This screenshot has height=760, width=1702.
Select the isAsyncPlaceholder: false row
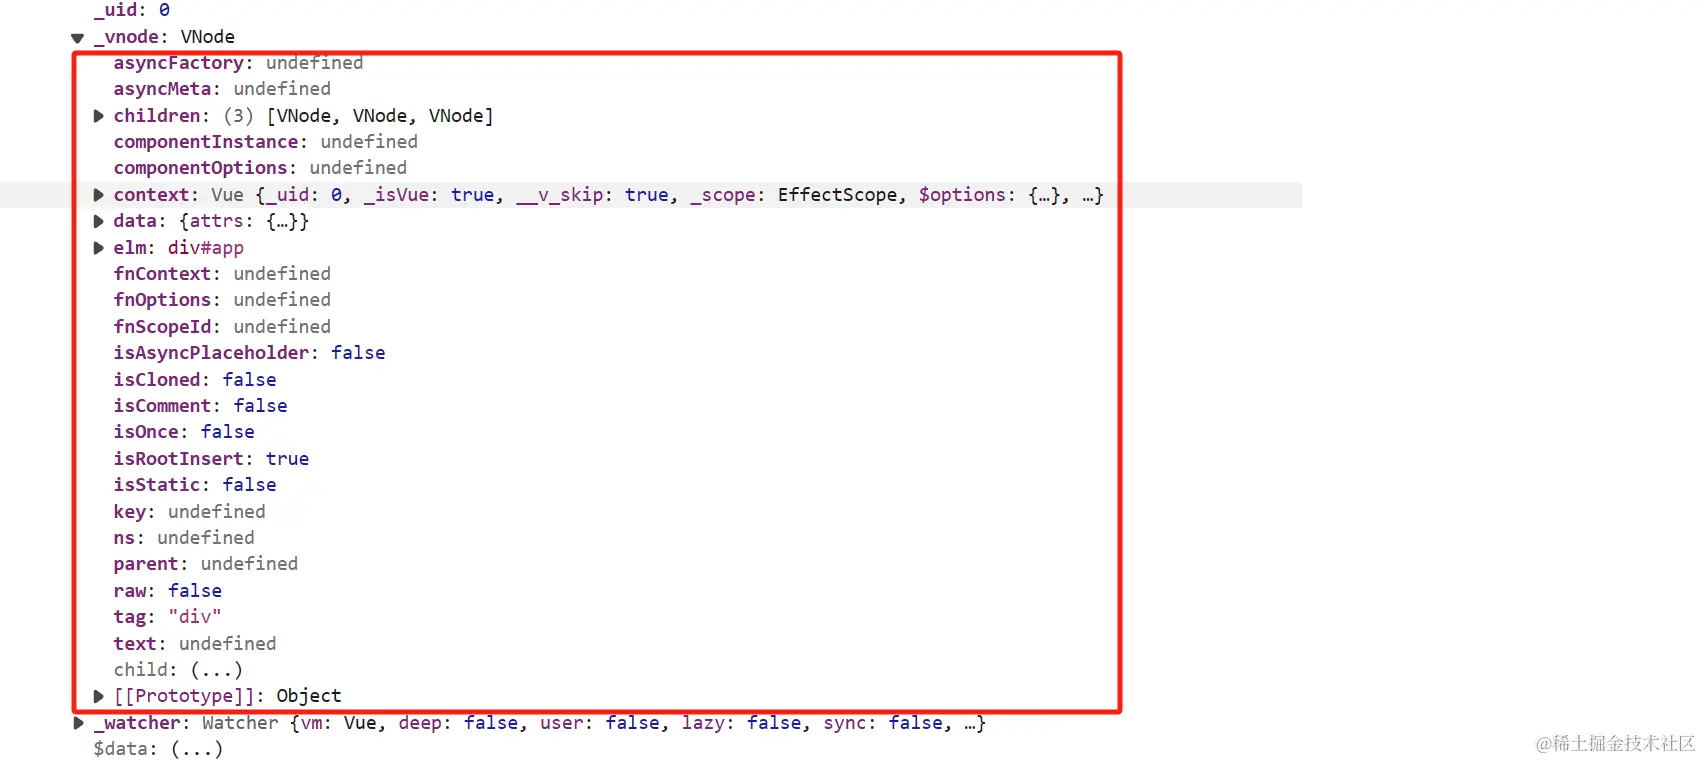click(249, 353)
